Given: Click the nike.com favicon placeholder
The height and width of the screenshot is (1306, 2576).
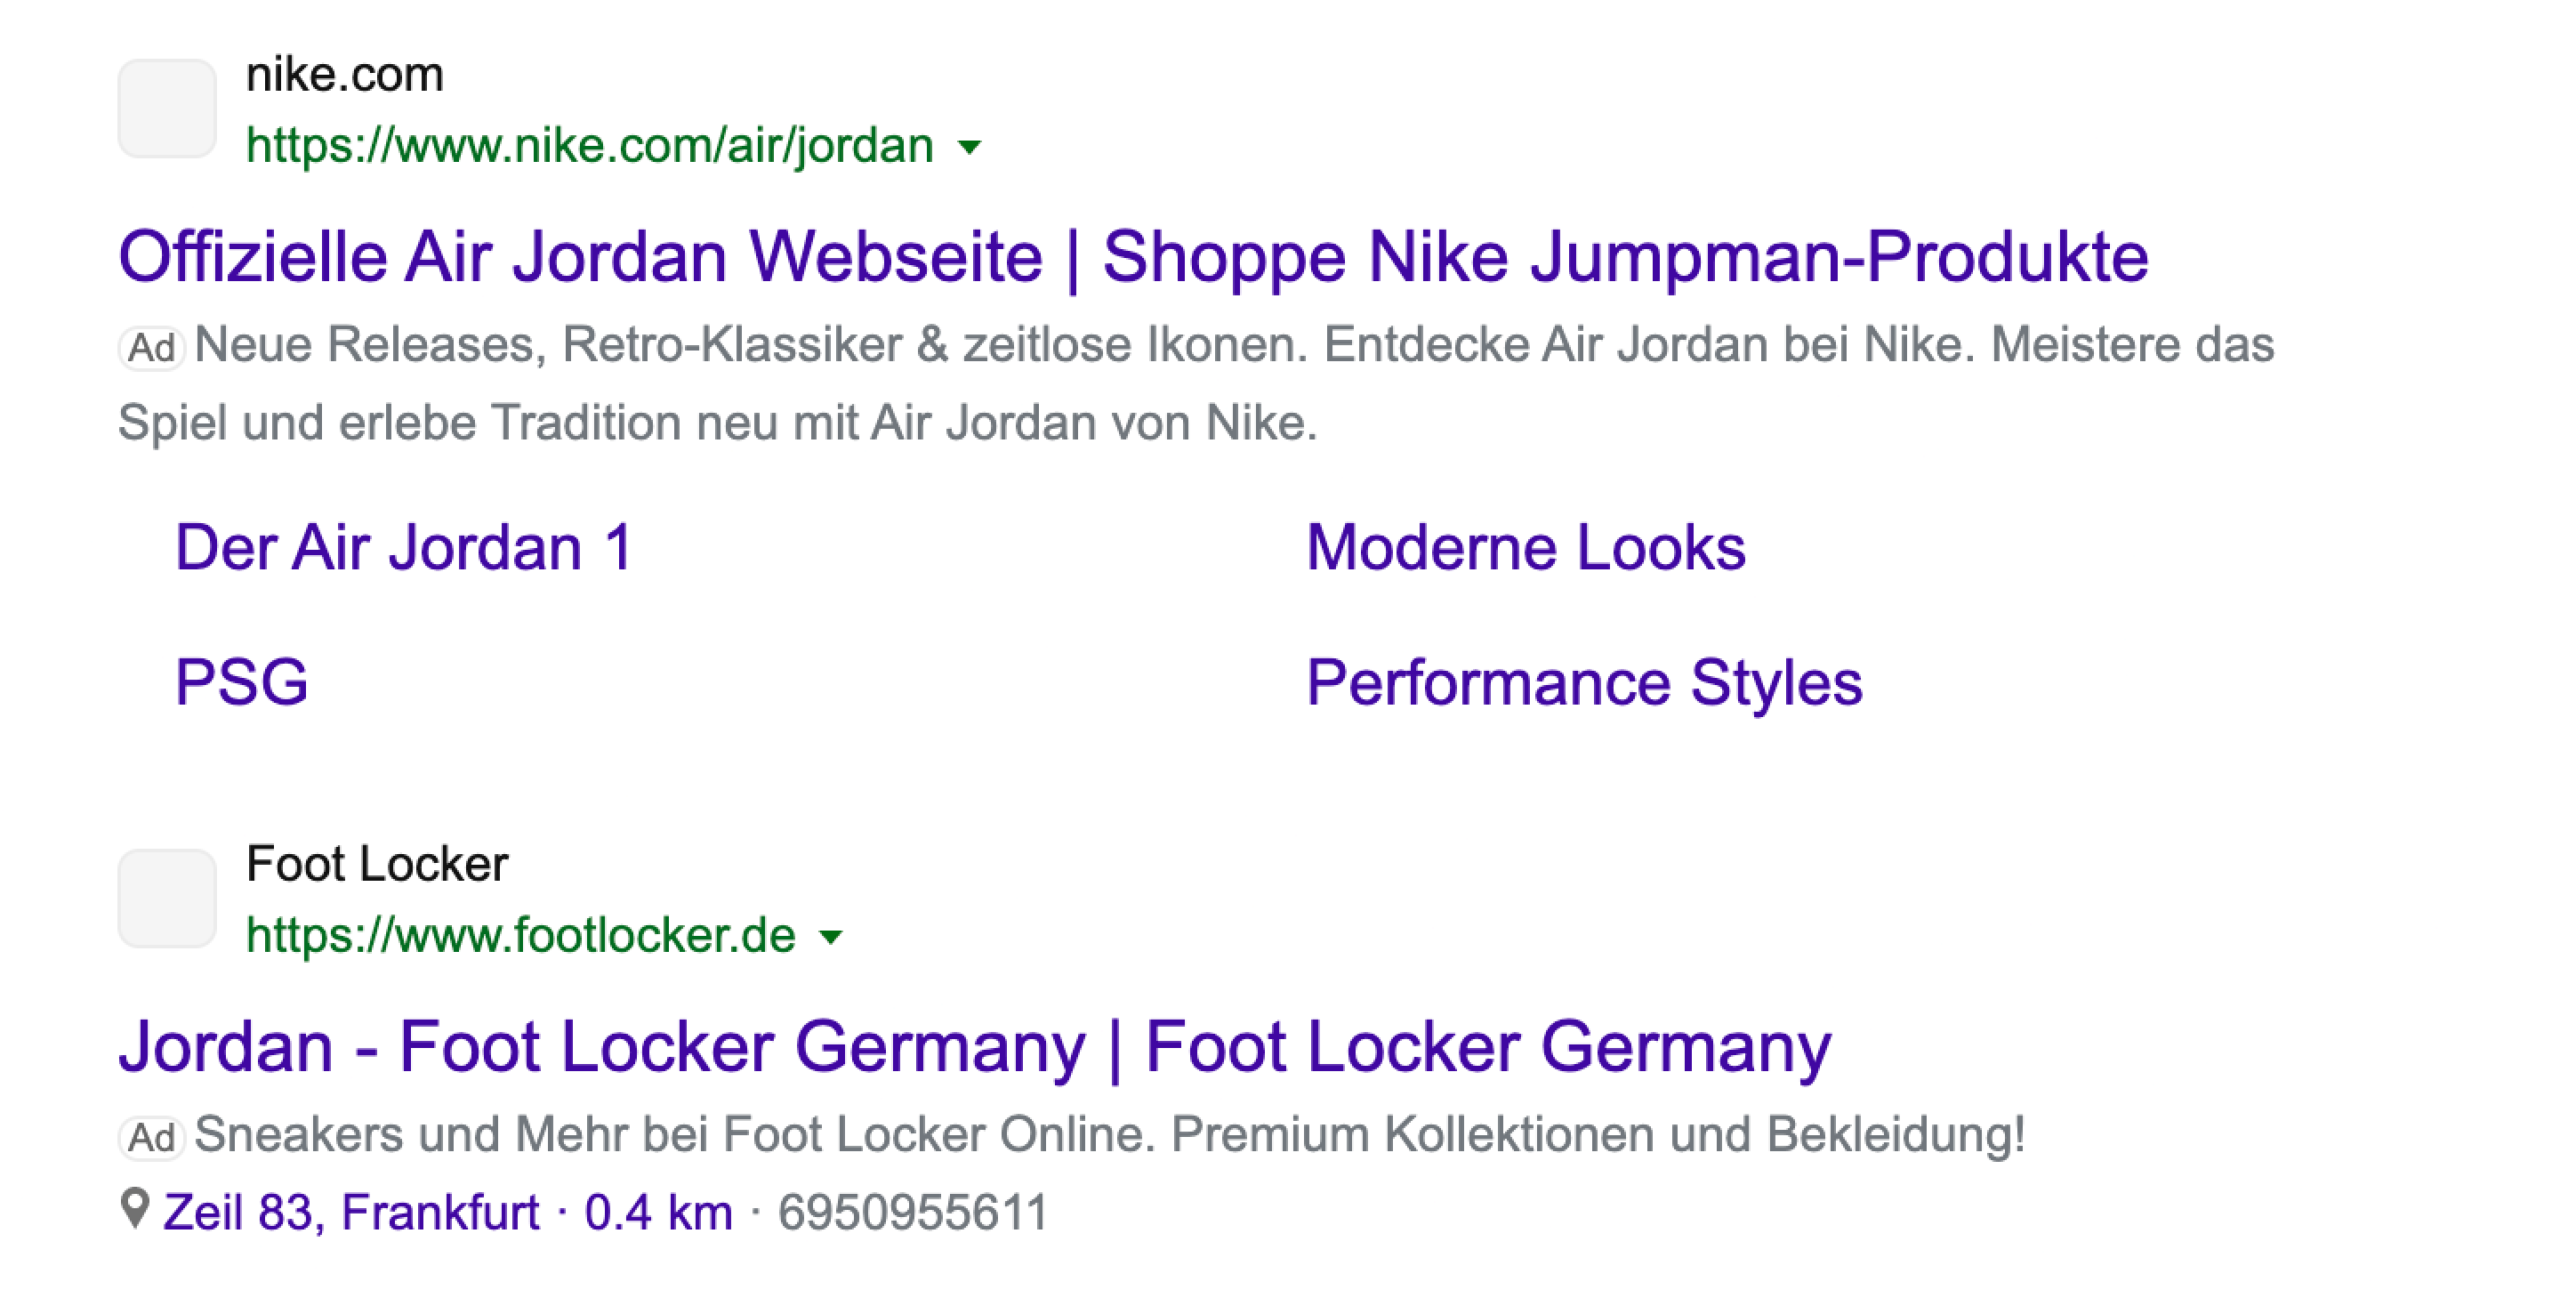Looking at the screenshot, I should (167, 108).
